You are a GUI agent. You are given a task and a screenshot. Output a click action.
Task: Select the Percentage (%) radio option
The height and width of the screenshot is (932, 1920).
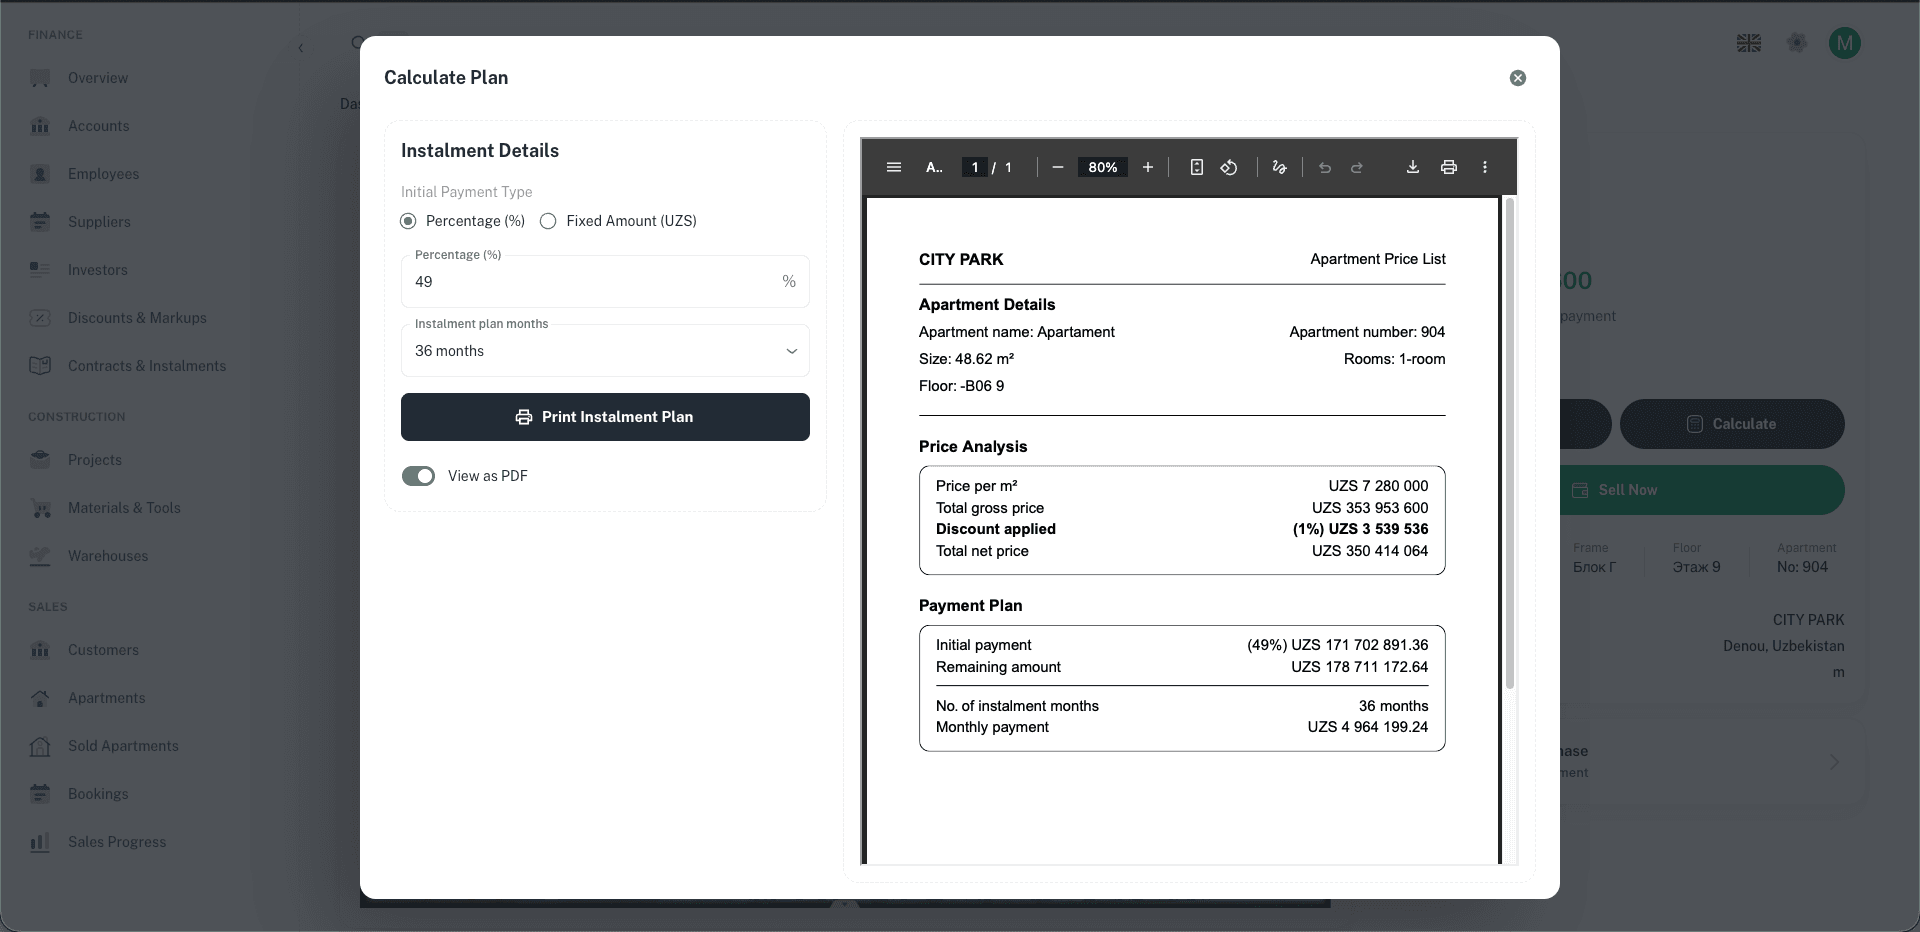click(x=408, y=221)
